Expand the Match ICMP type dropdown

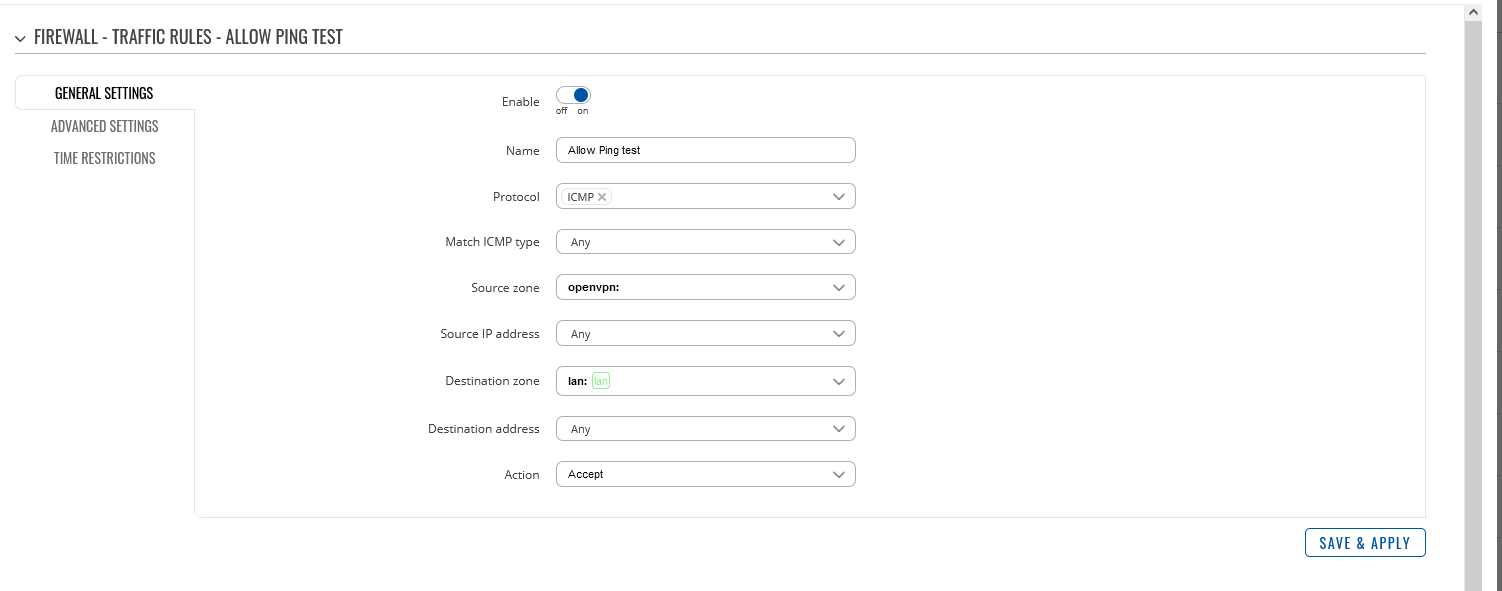[706, 242]
